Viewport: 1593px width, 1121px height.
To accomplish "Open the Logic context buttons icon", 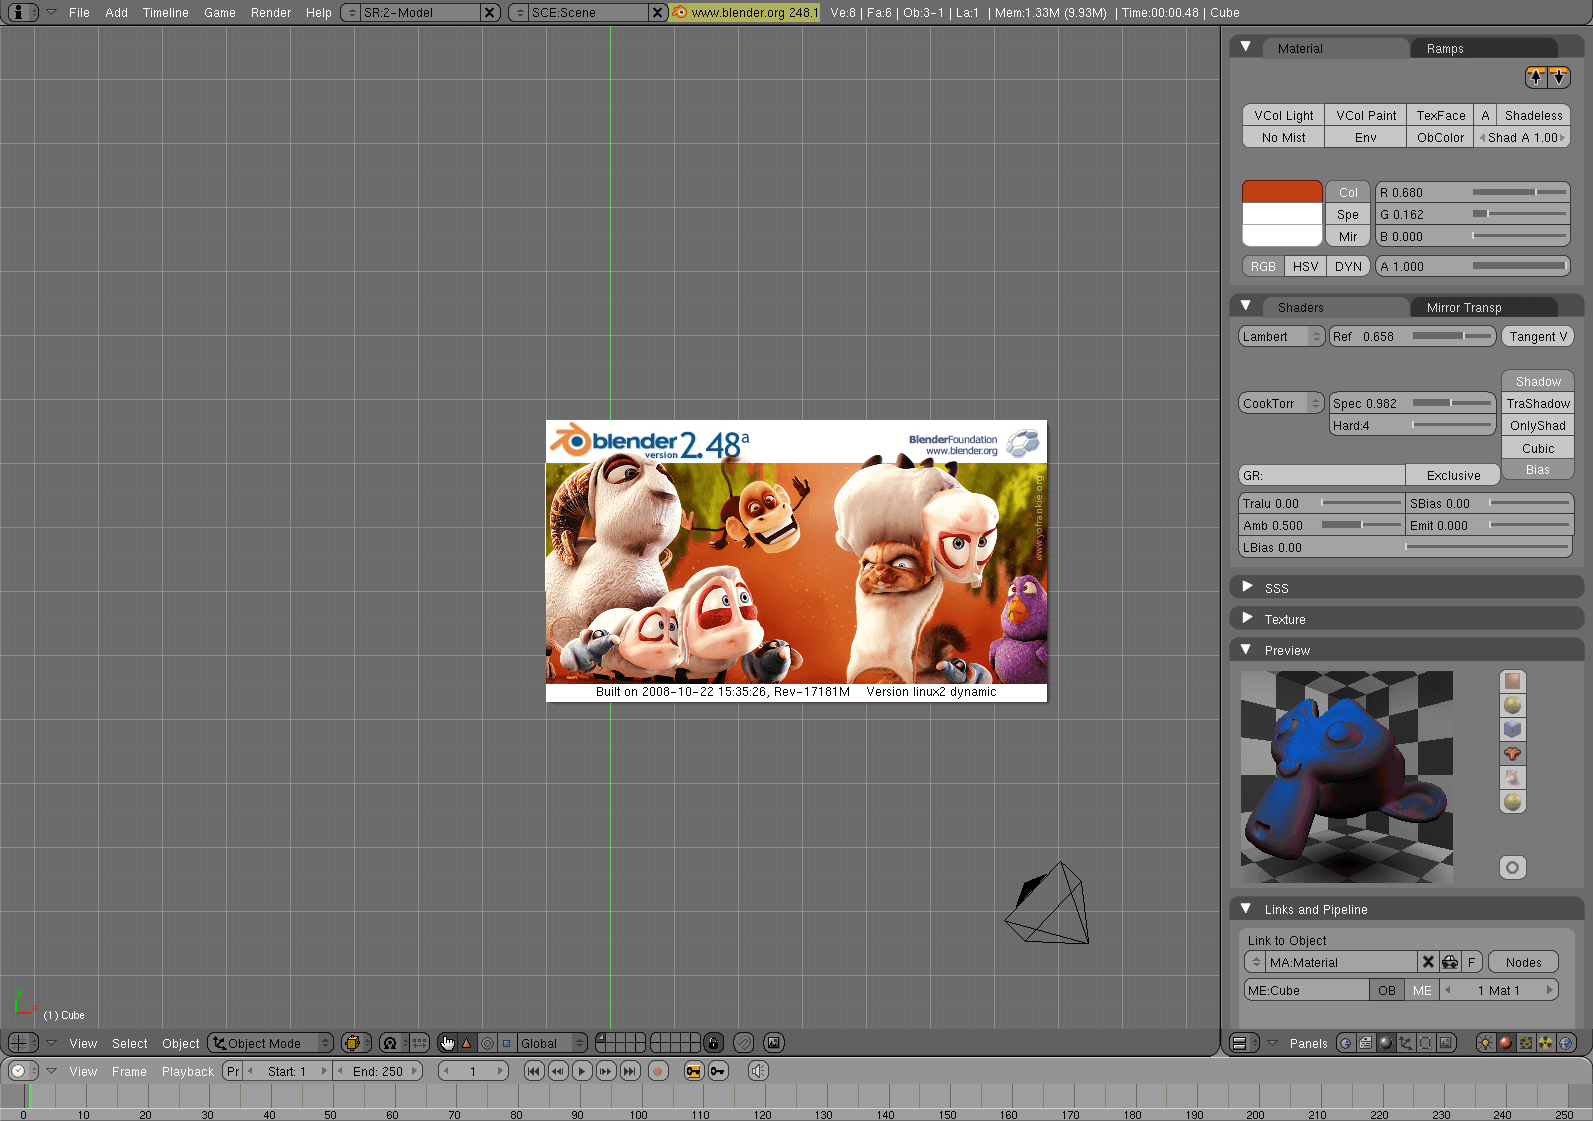I will 1346,1043.
